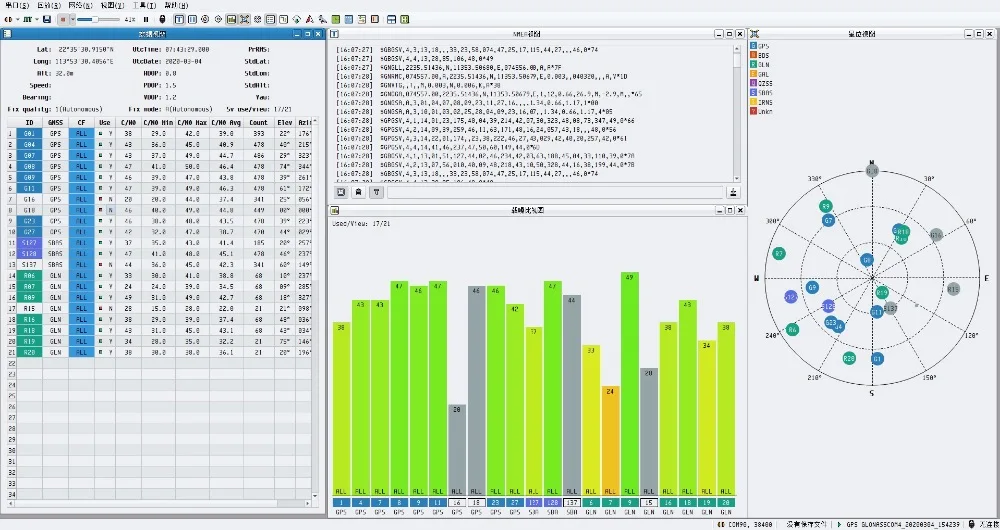Click the baud rate icon in toolbar

click(x=27, y=19)
